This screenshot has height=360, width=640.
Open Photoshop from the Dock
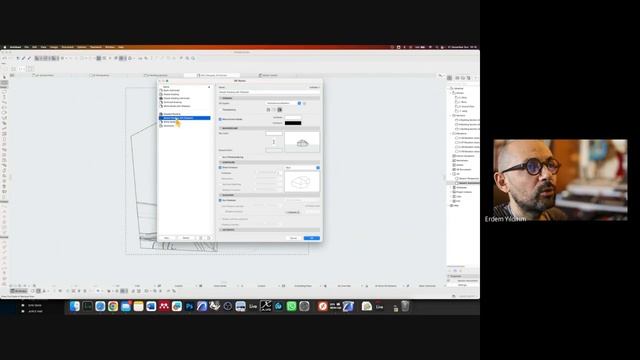coord(189,306)
